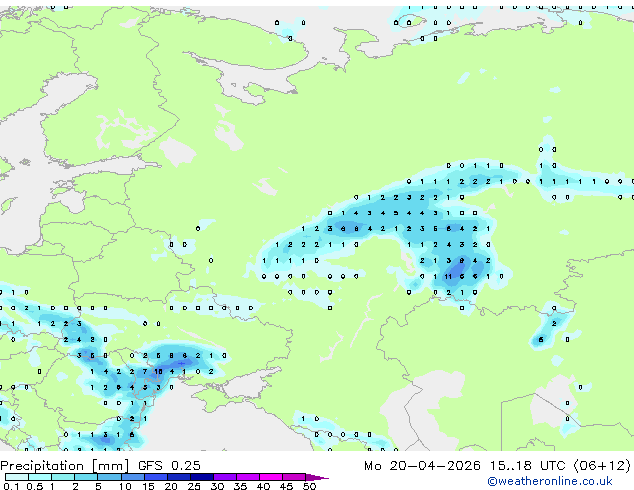Select the 0.5–1 mm legend color swatch

point(40,477)
